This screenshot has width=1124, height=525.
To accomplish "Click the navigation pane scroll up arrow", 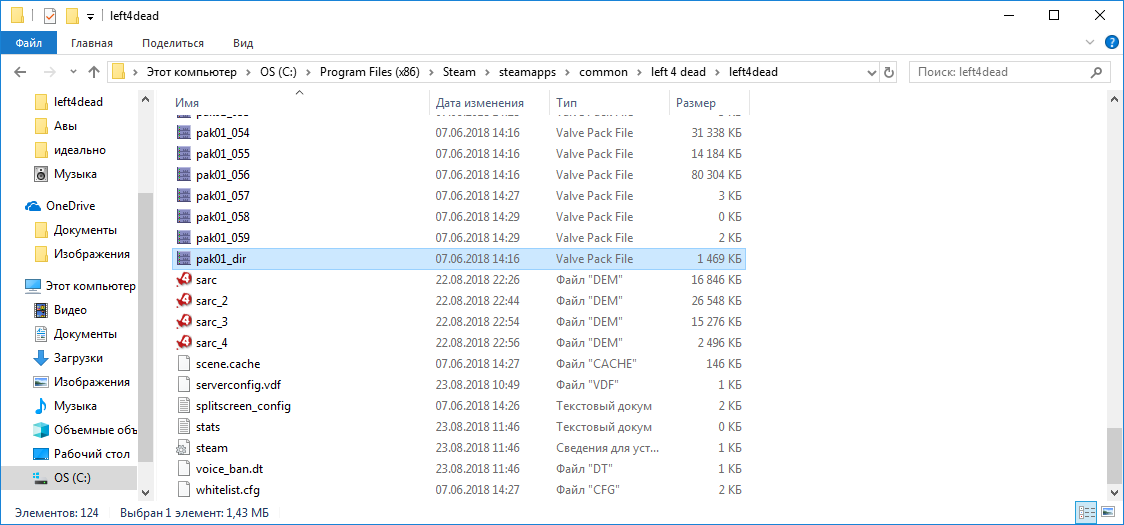I will 146,98.
